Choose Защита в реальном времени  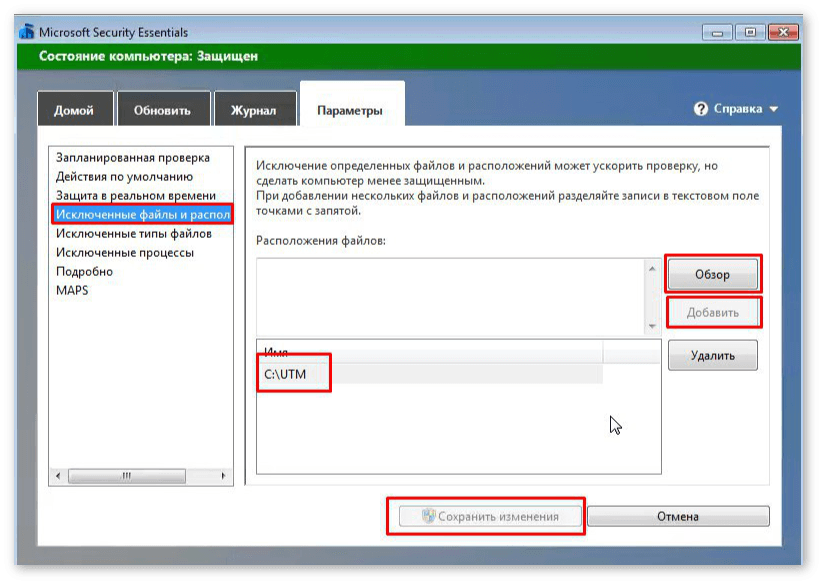pos(136,196)
